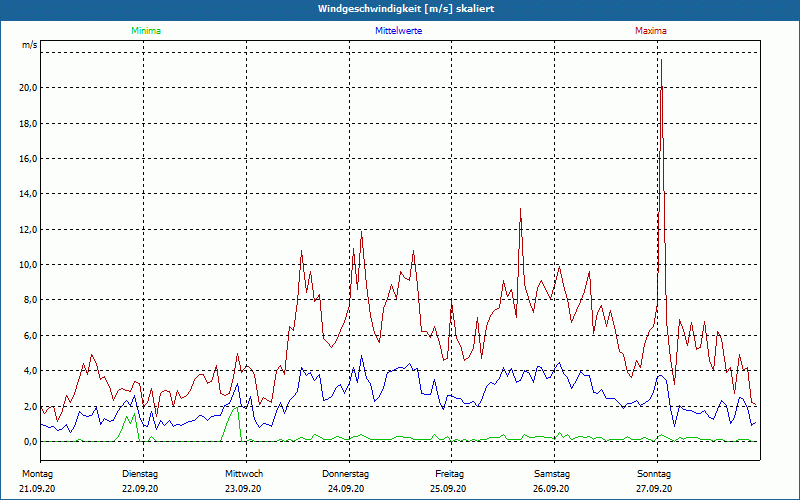Screen dimensions: 800x500
Task: Click the chart title Windgeschwindigkeit [m/s] skaliert
Action: coord(406,9)
